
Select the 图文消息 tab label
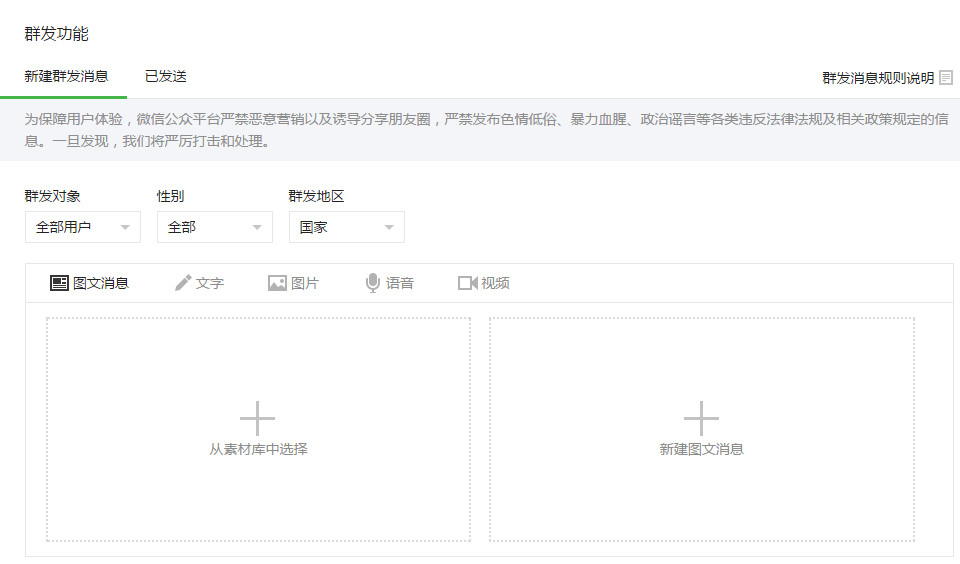click(101, 283)
